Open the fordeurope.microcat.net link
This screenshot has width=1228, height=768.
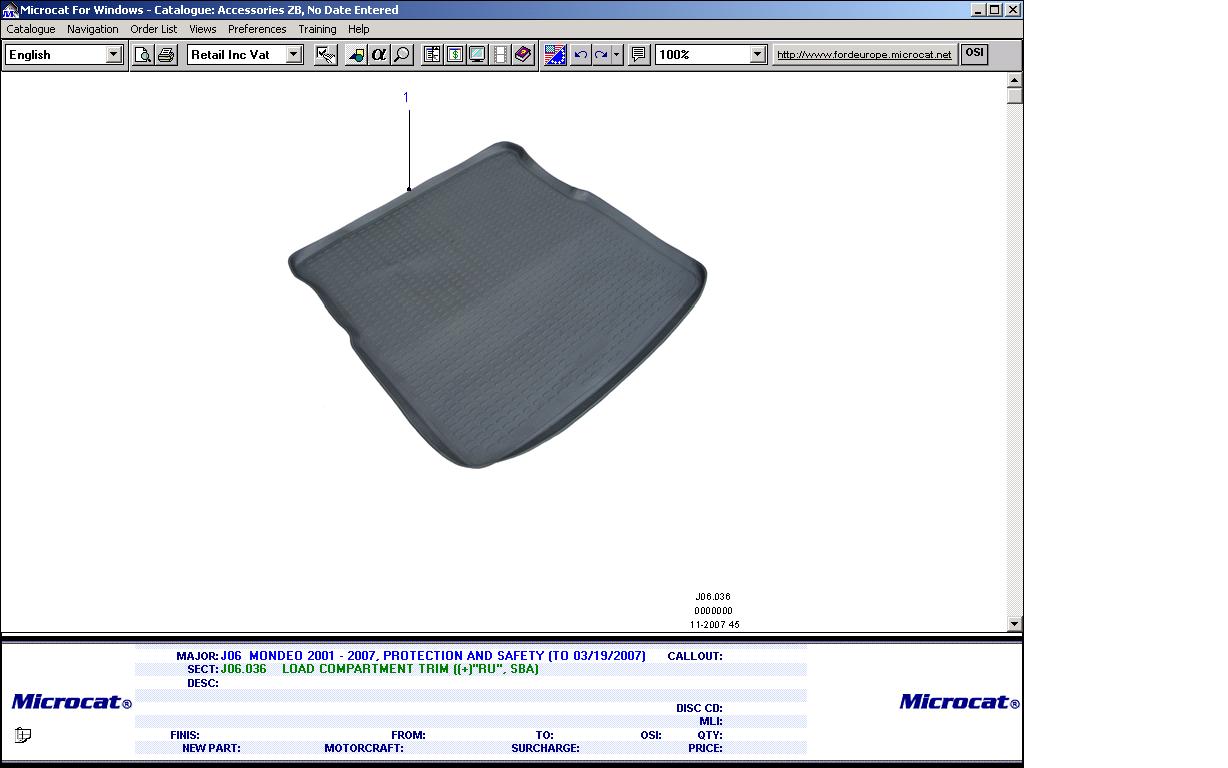(x=864, y=55)
